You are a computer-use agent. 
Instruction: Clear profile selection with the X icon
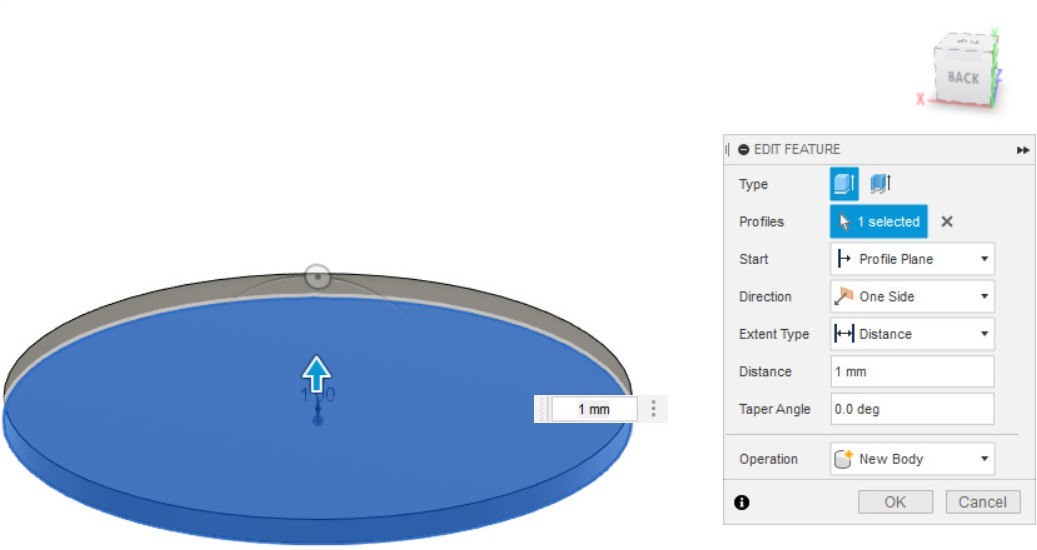point(947,222)
